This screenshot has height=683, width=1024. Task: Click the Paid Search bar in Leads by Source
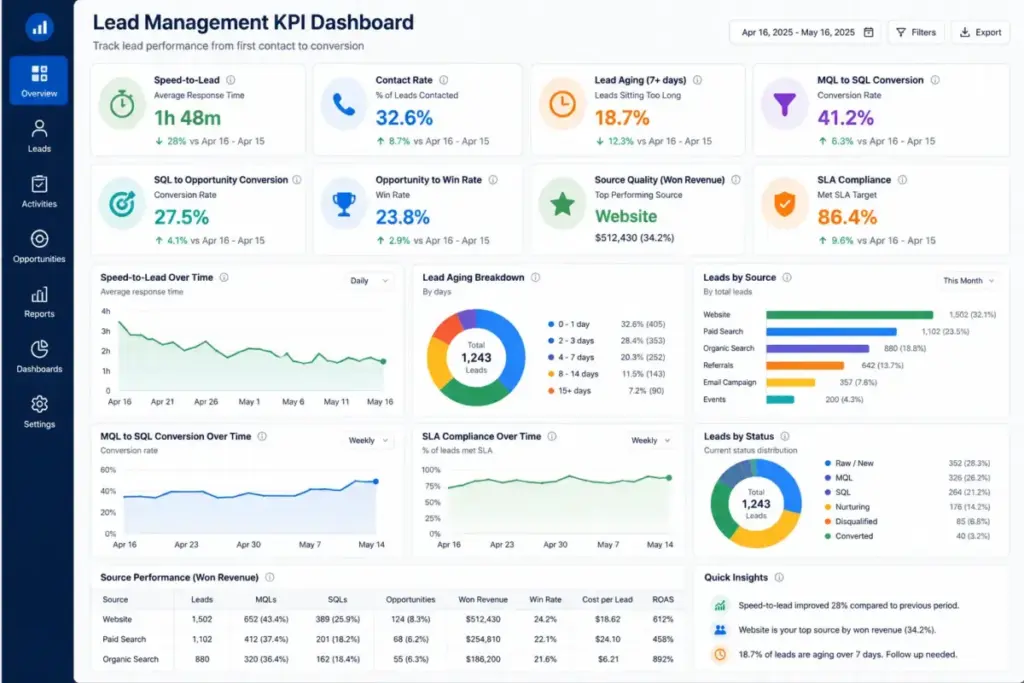[831, 332]
